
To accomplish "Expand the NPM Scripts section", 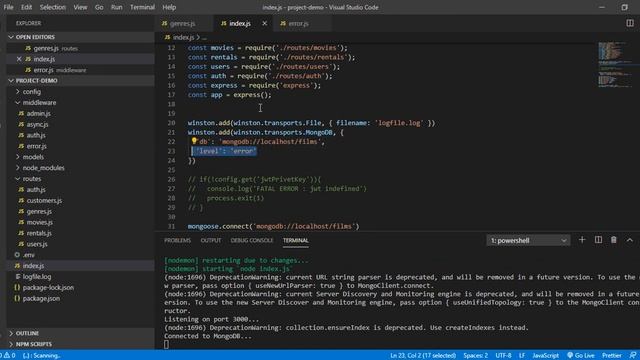I will pos(80,344).
